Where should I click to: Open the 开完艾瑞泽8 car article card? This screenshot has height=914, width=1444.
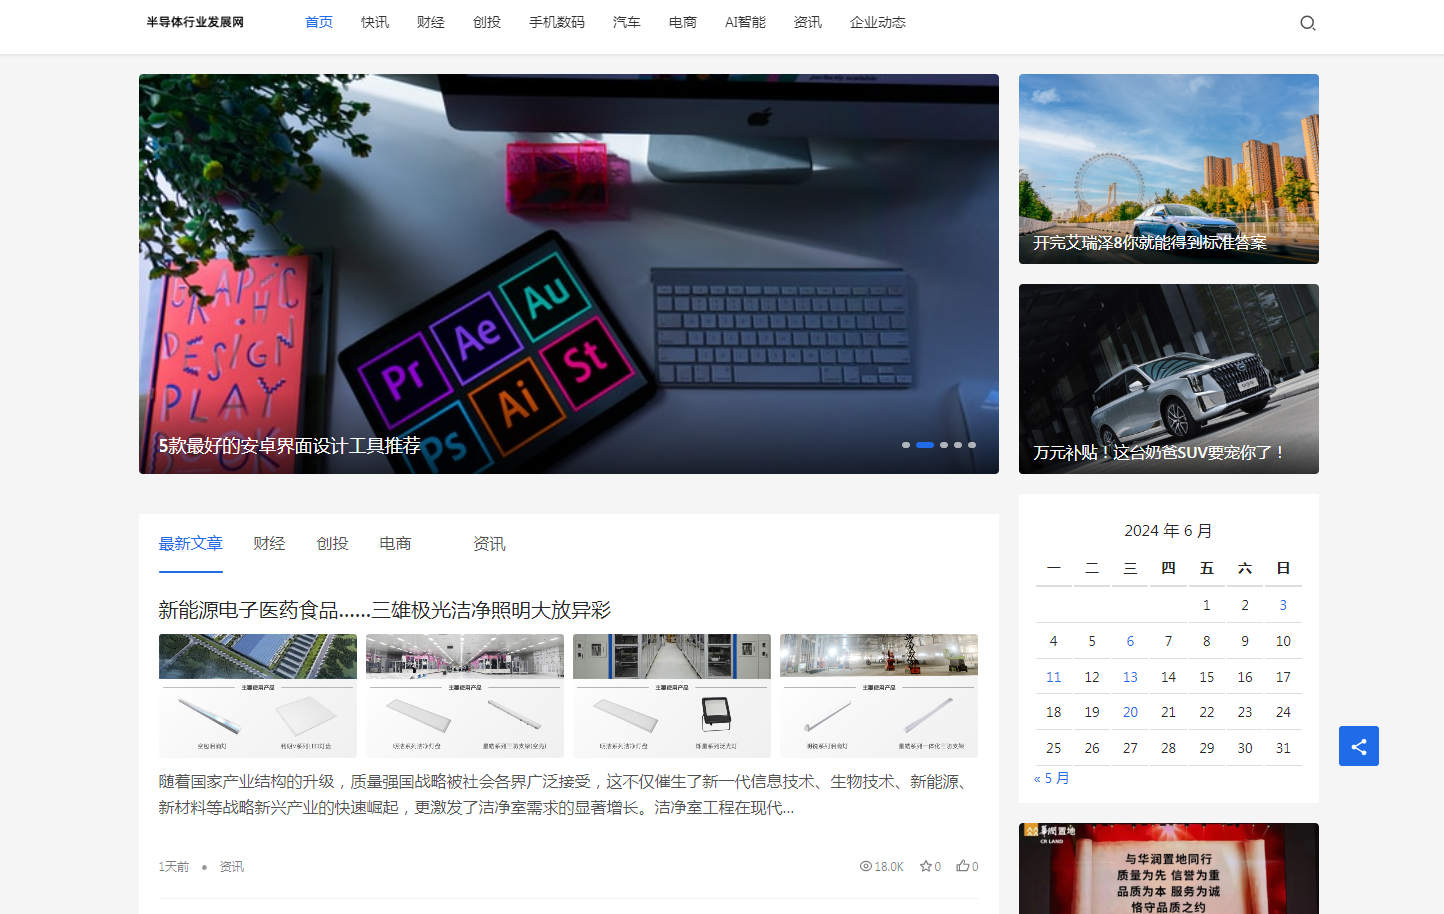coord(1169,169)
